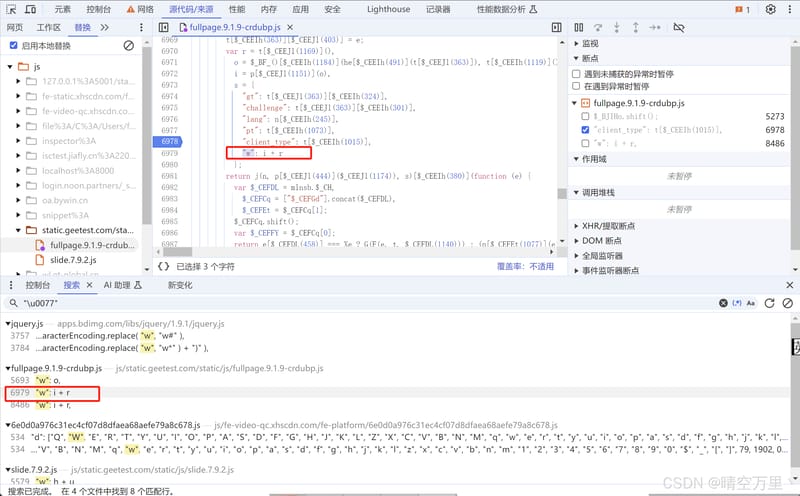
Task: Close the bottom drawer panel
Action: (790, 285)
